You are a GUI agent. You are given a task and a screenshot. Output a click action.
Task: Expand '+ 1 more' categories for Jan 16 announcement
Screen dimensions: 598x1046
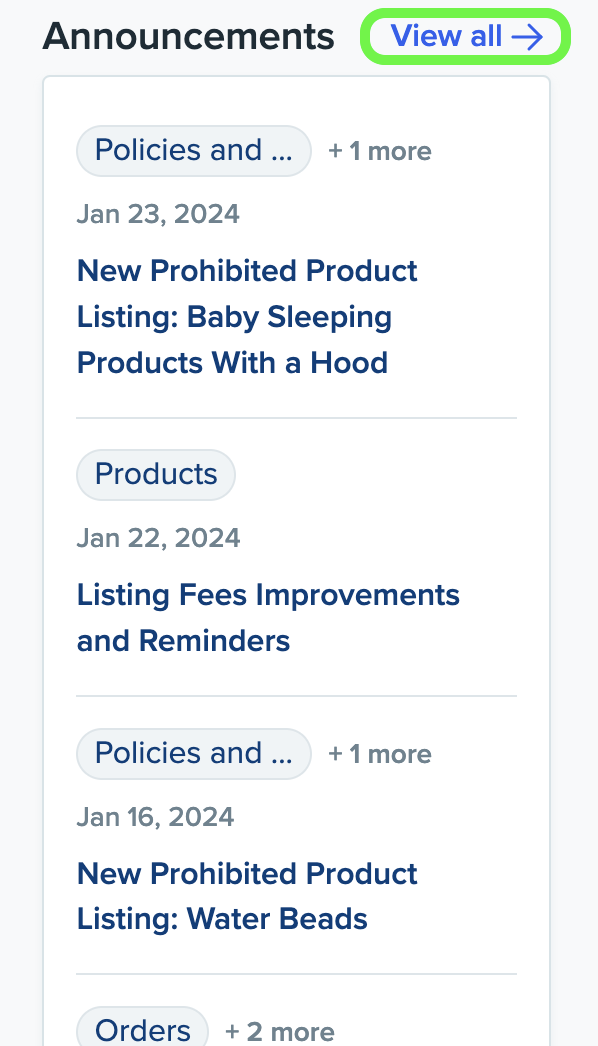tap(379, 753)
